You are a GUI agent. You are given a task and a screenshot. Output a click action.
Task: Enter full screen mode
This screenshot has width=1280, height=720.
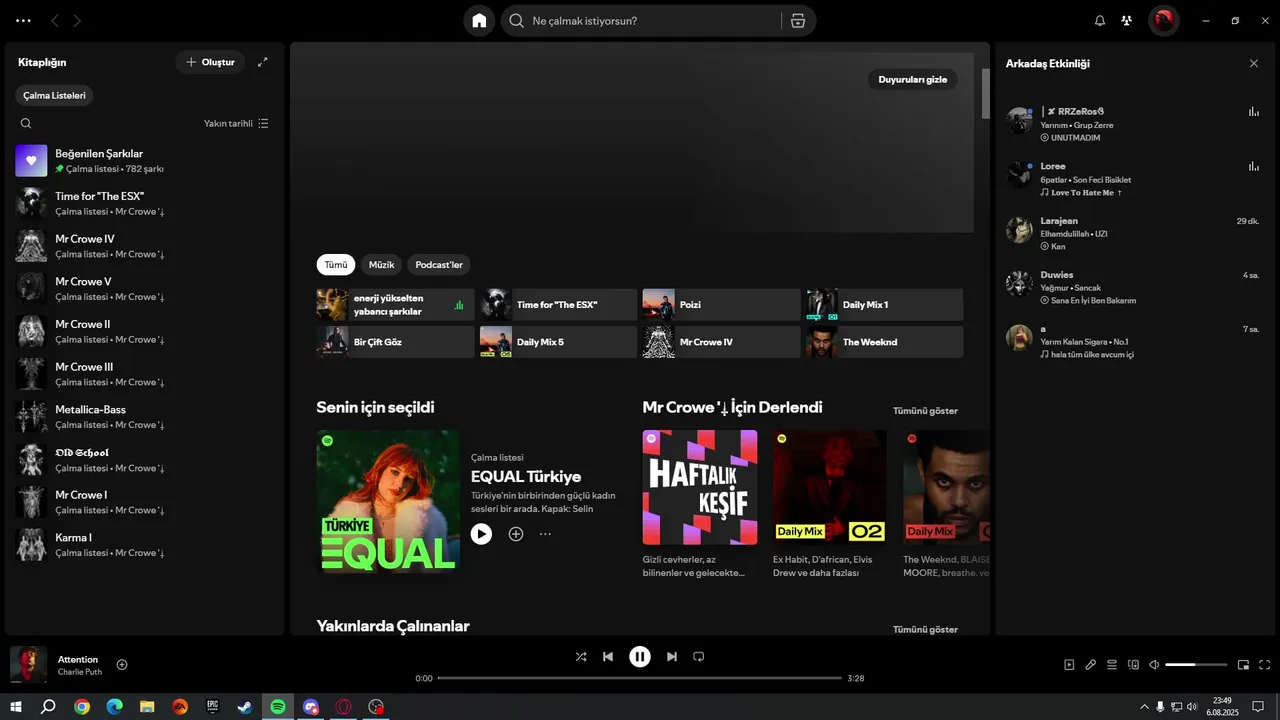pyautogui.click(x=1265, y=665)
